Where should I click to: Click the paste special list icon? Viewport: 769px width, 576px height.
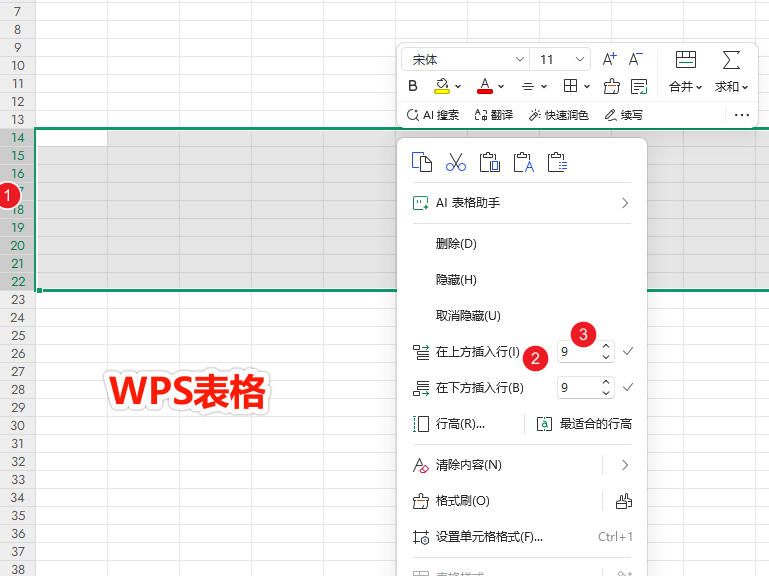[x=557, y=162]
